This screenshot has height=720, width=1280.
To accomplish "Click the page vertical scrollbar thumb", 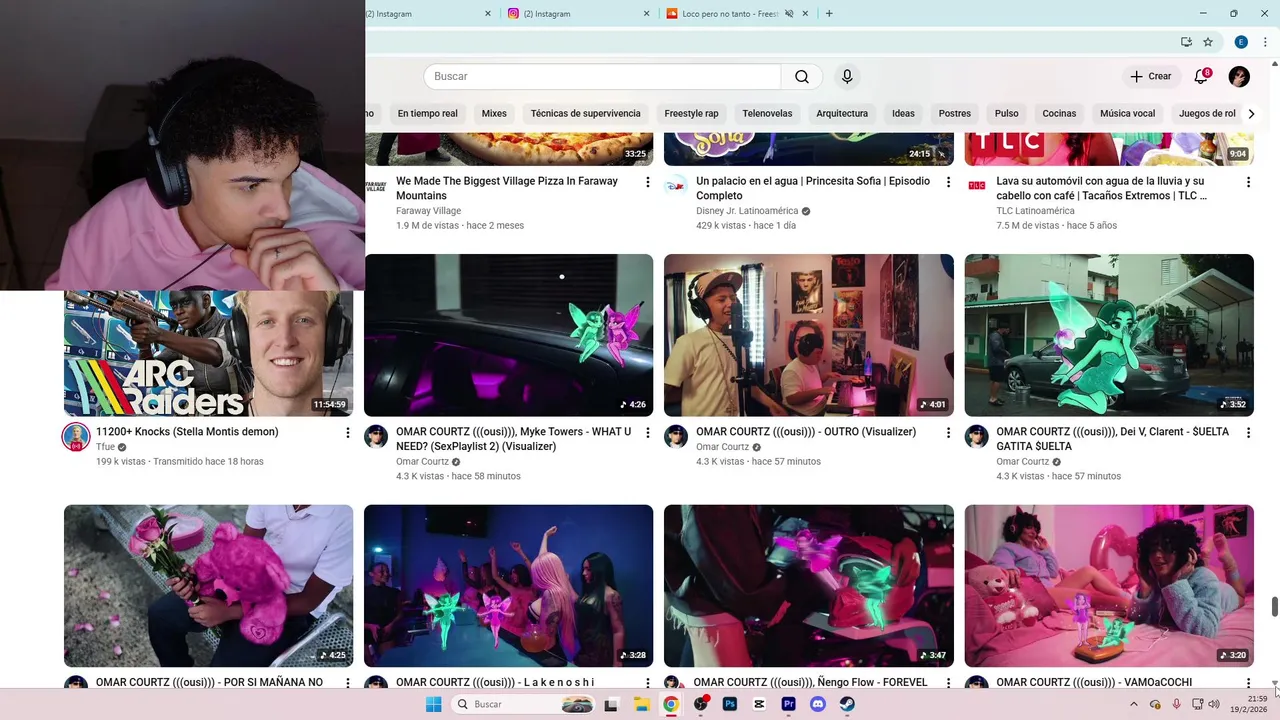I will (x=1274, y=606).
